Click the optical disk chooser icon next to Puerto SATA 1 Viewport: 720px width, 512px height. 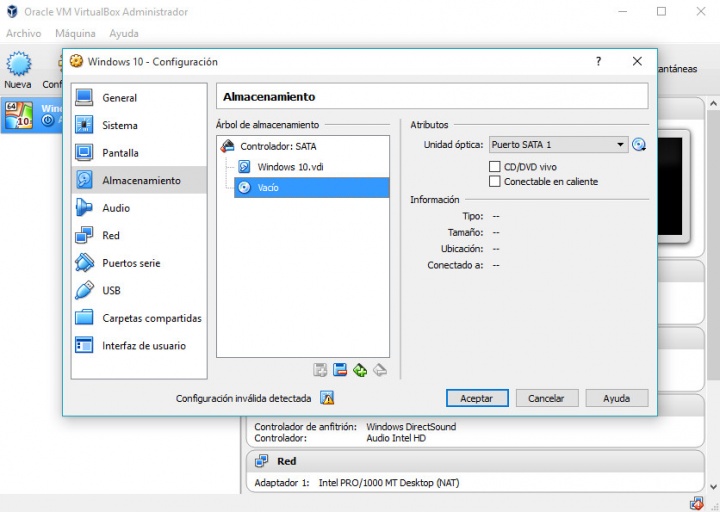click(x=639, y=145)
